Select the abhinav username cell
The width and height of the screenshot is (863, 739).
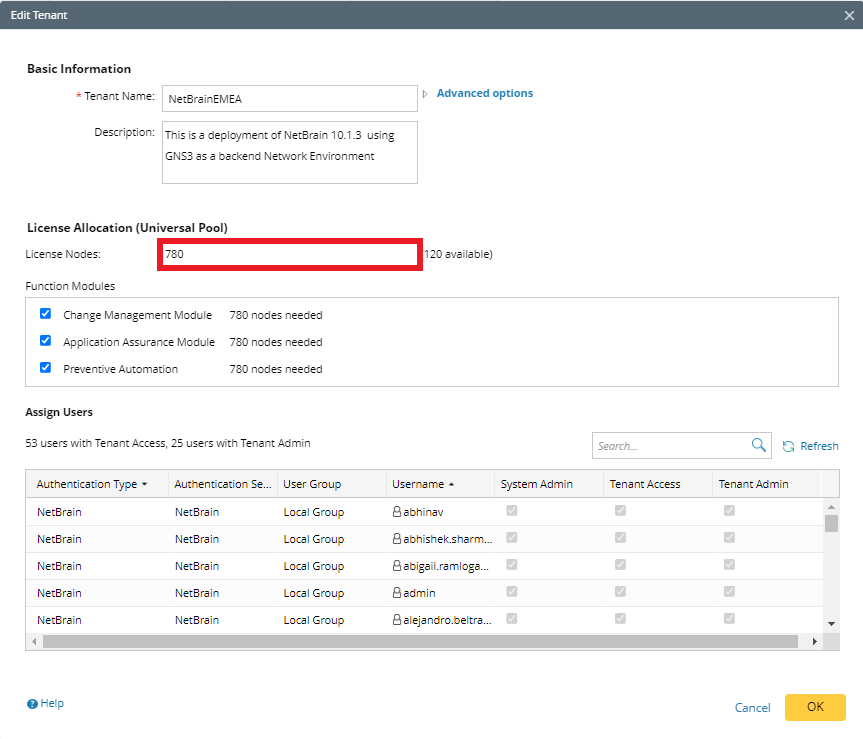[x=440, y=512]
